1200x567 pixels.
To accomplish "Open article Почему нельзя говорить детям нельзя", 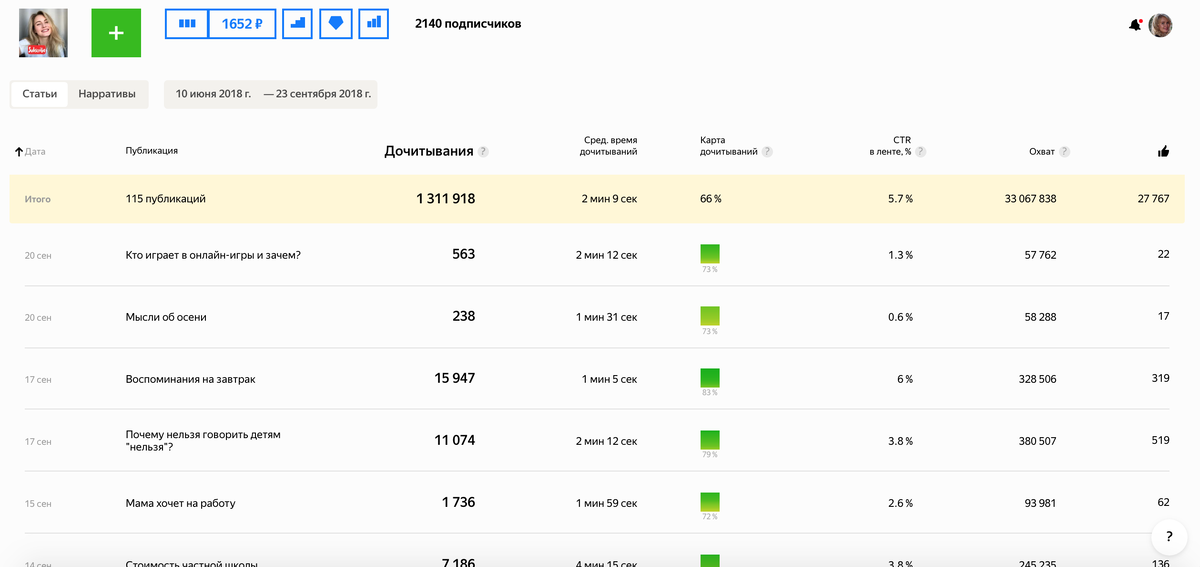I will (203, 441).
